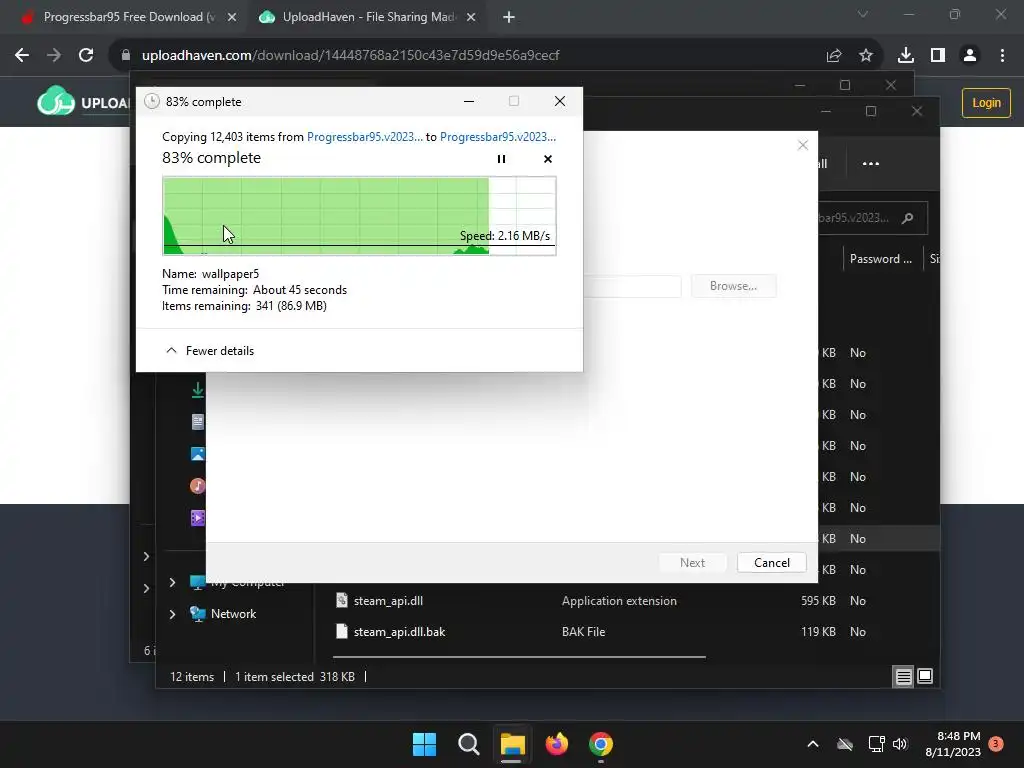Open Explorer See more options

click(871, 164)
